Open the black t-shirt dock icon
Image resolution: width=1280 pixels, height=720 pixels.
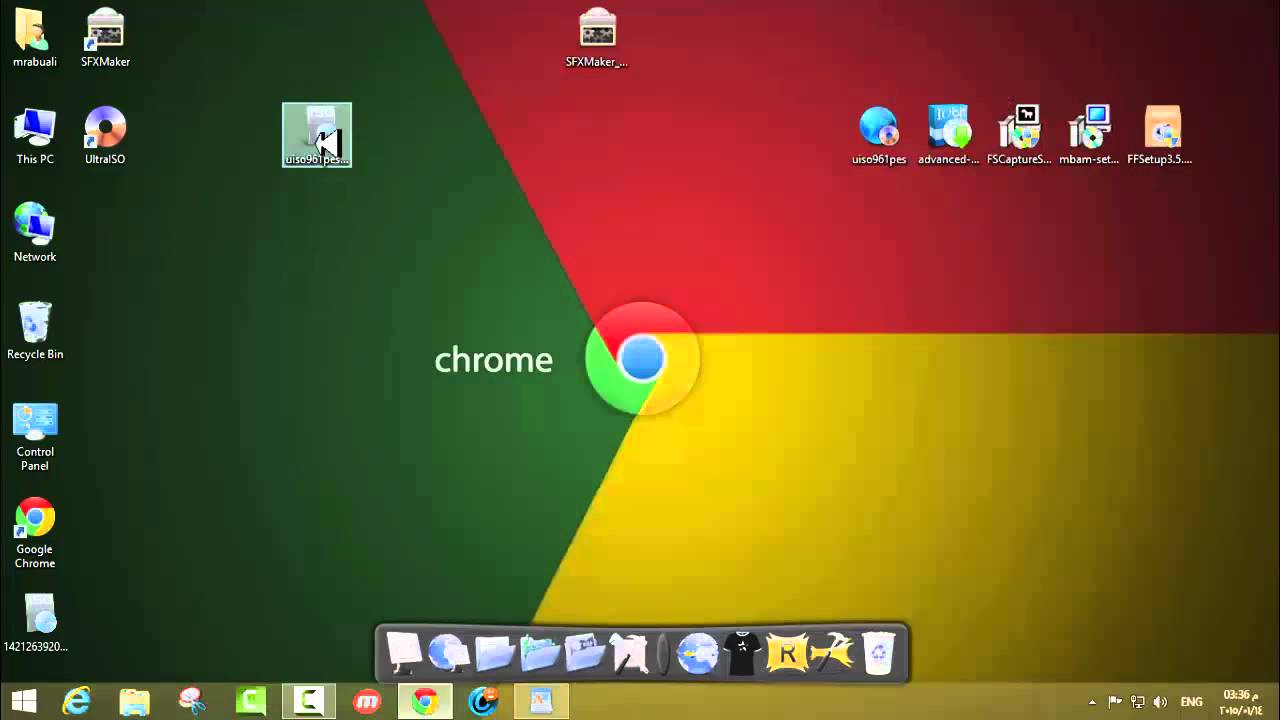[x=742, y=654]
